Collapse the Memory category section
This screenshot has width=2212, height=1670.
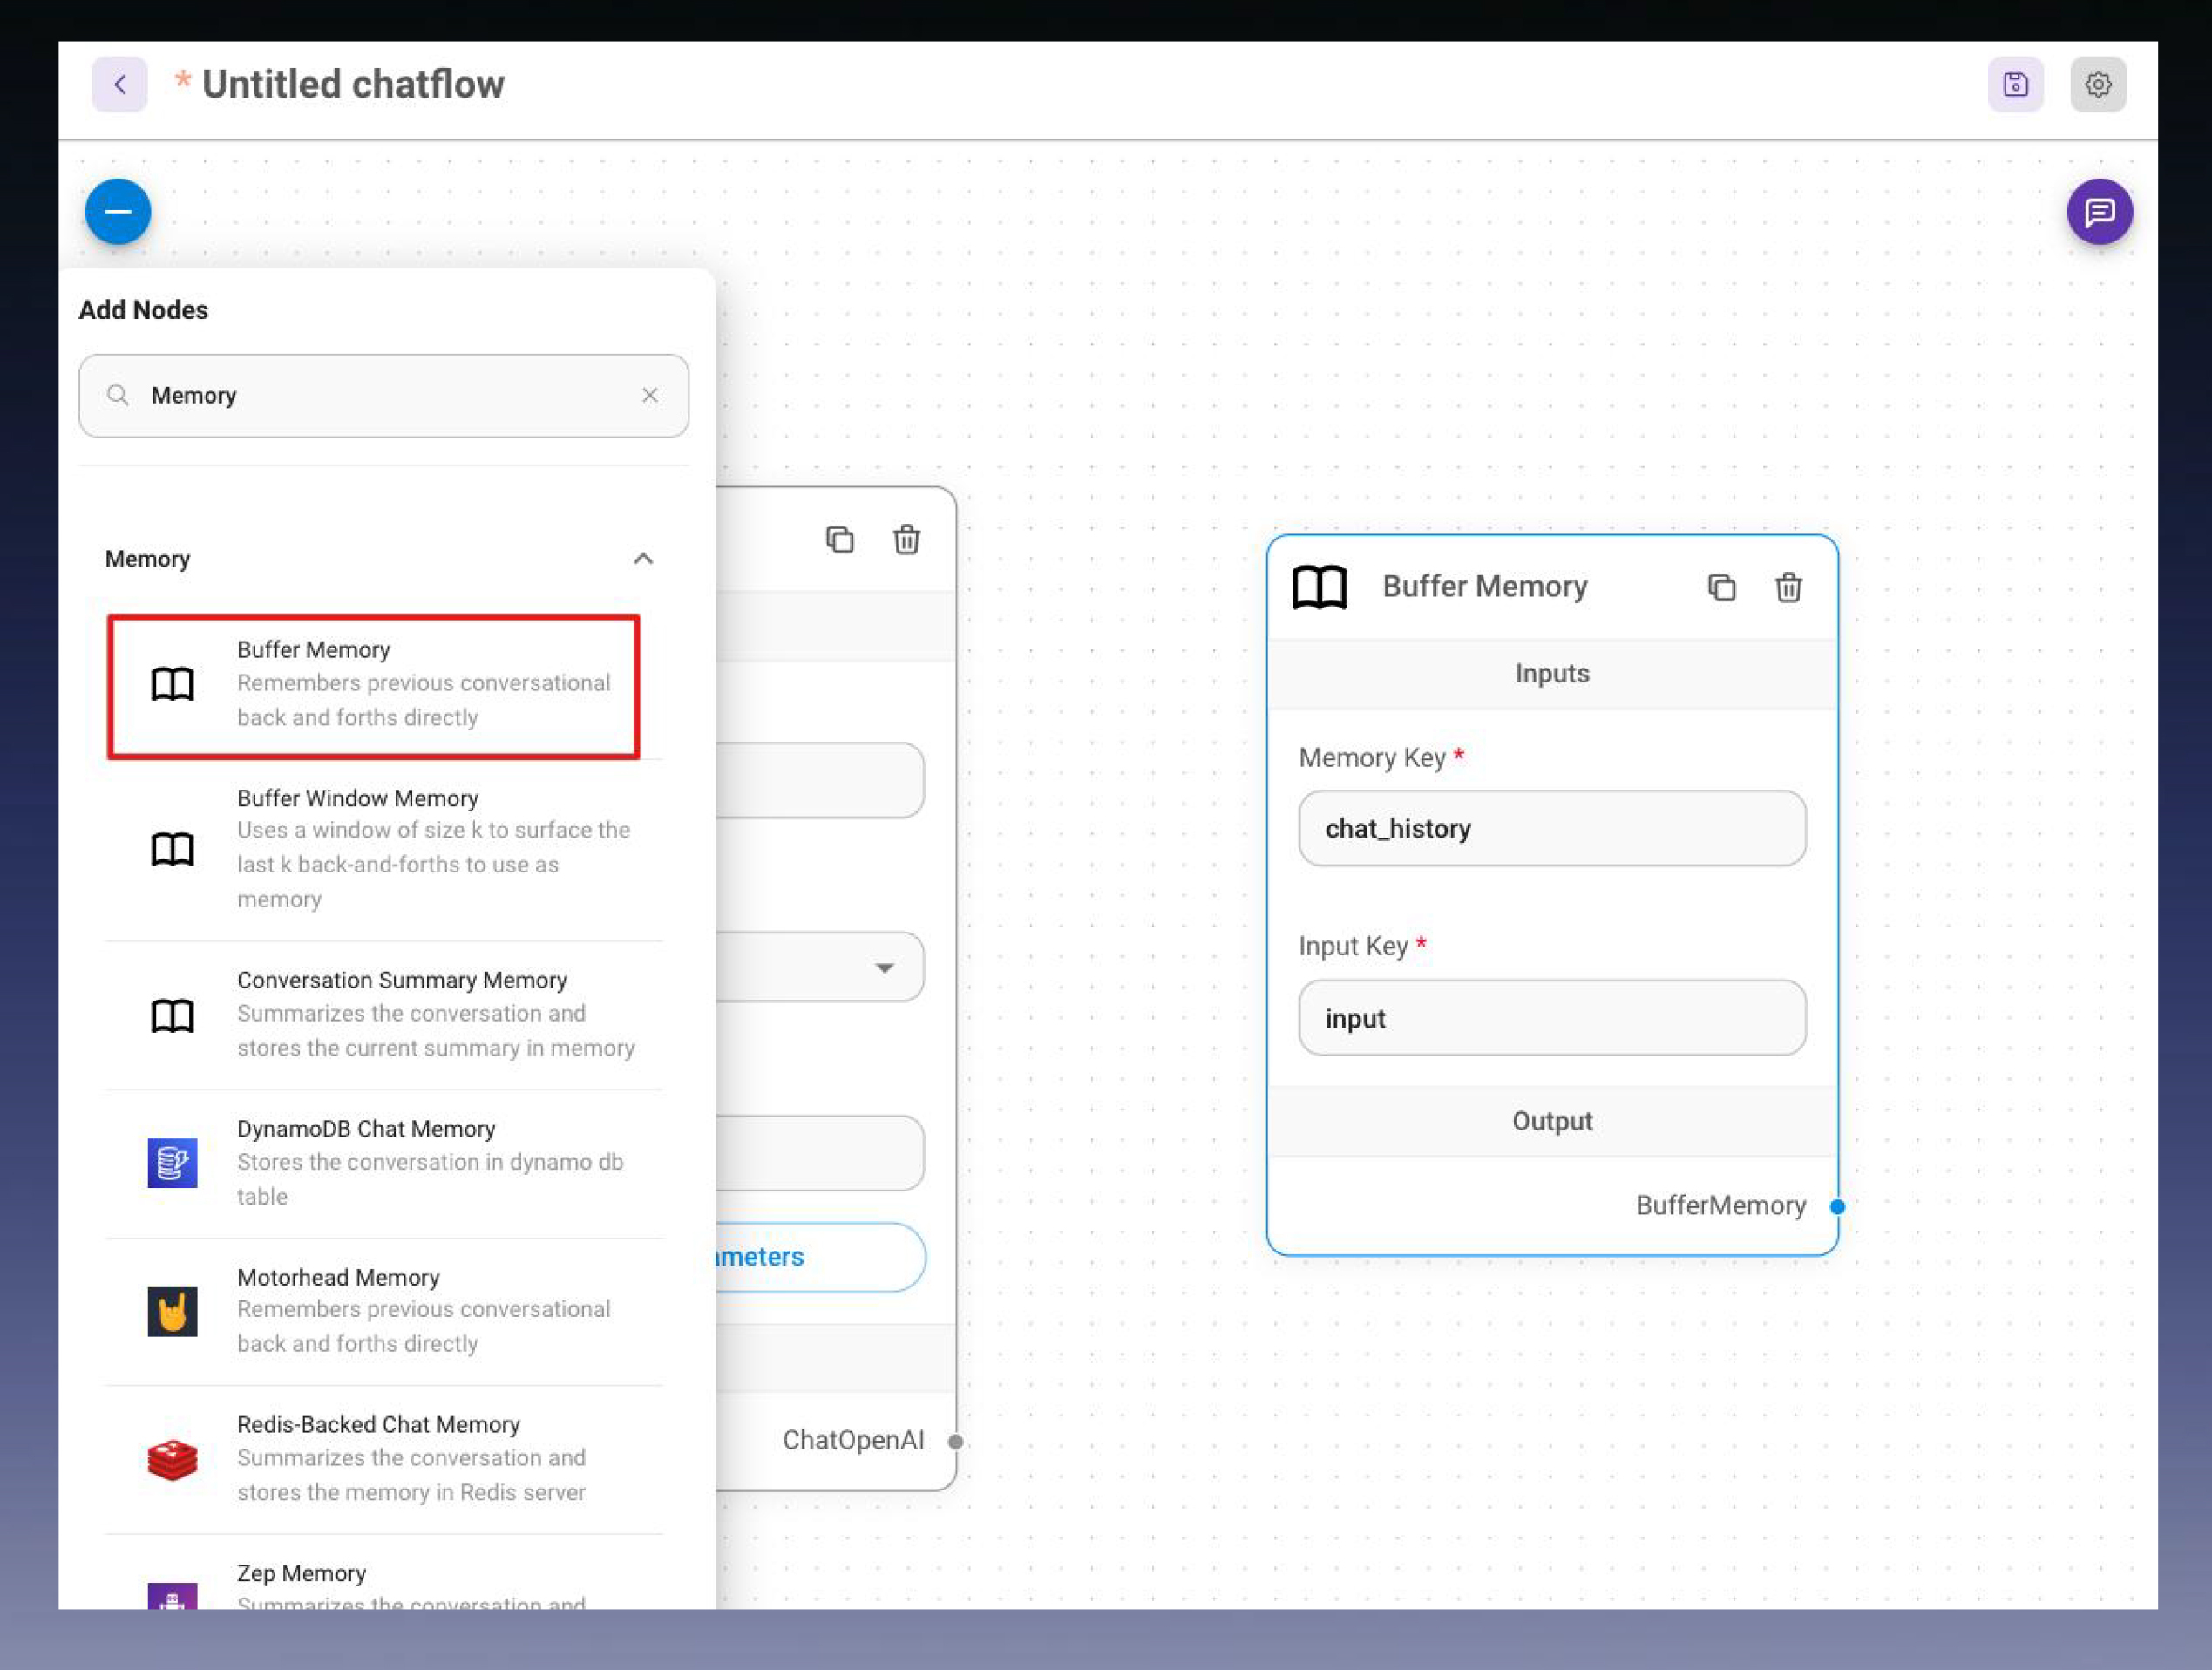tap(643, 559)
